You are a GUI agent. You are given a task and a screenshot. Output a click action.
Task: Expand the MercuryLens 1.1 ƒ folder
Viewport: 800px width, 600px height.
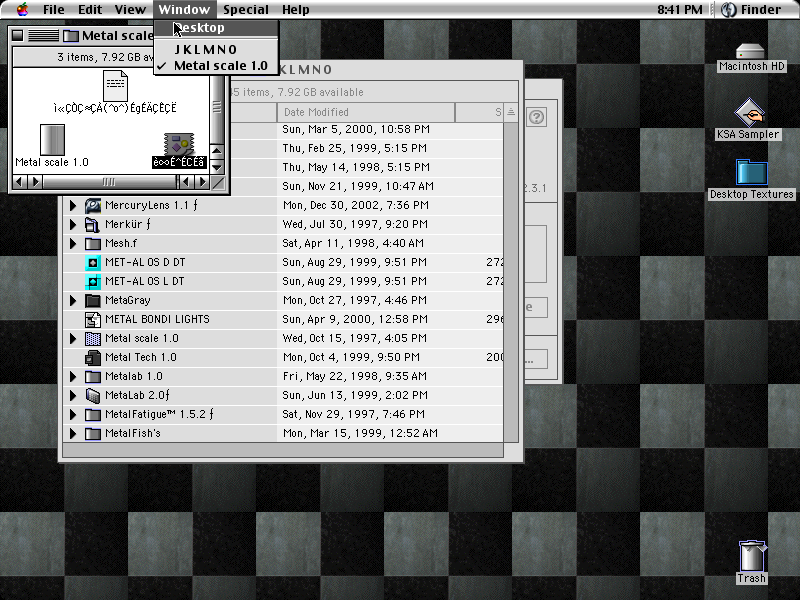click(73, 205)
